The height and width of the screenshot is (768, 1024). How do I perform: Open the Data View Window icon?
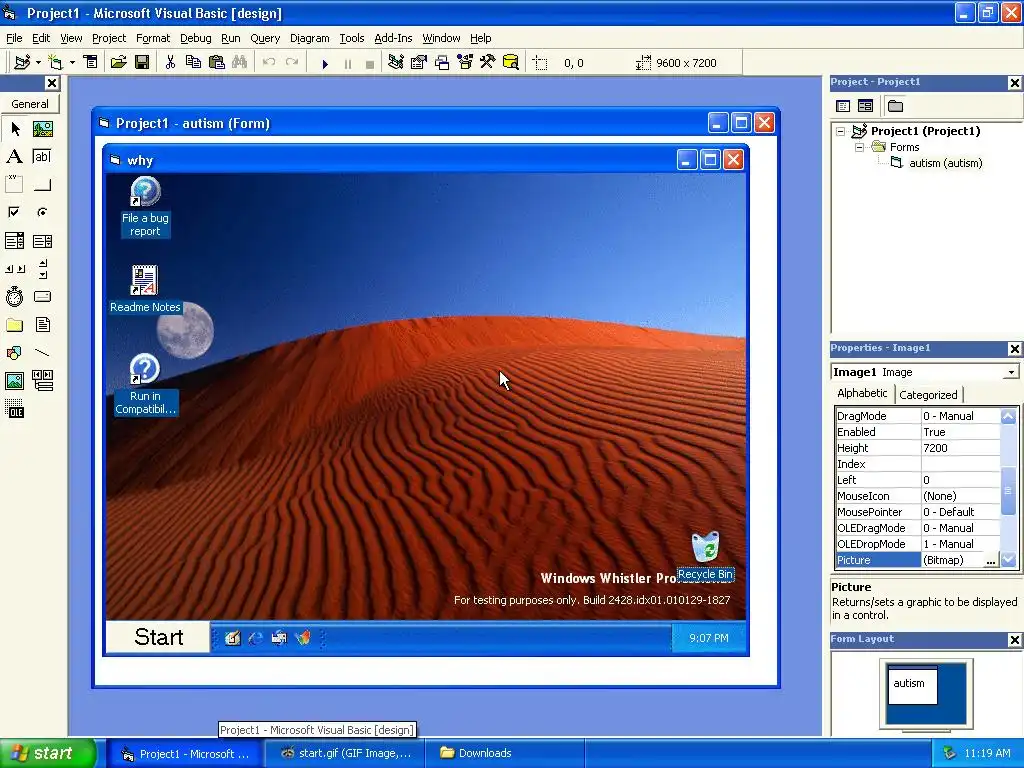(511, 62)
